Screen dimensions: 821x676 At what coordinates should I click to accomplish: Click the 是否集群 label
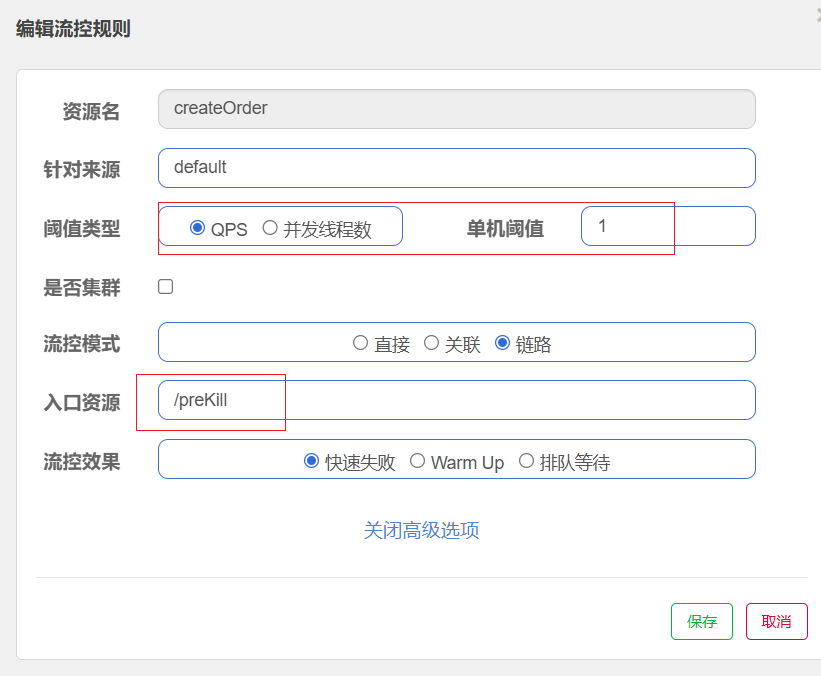[82, 287]
